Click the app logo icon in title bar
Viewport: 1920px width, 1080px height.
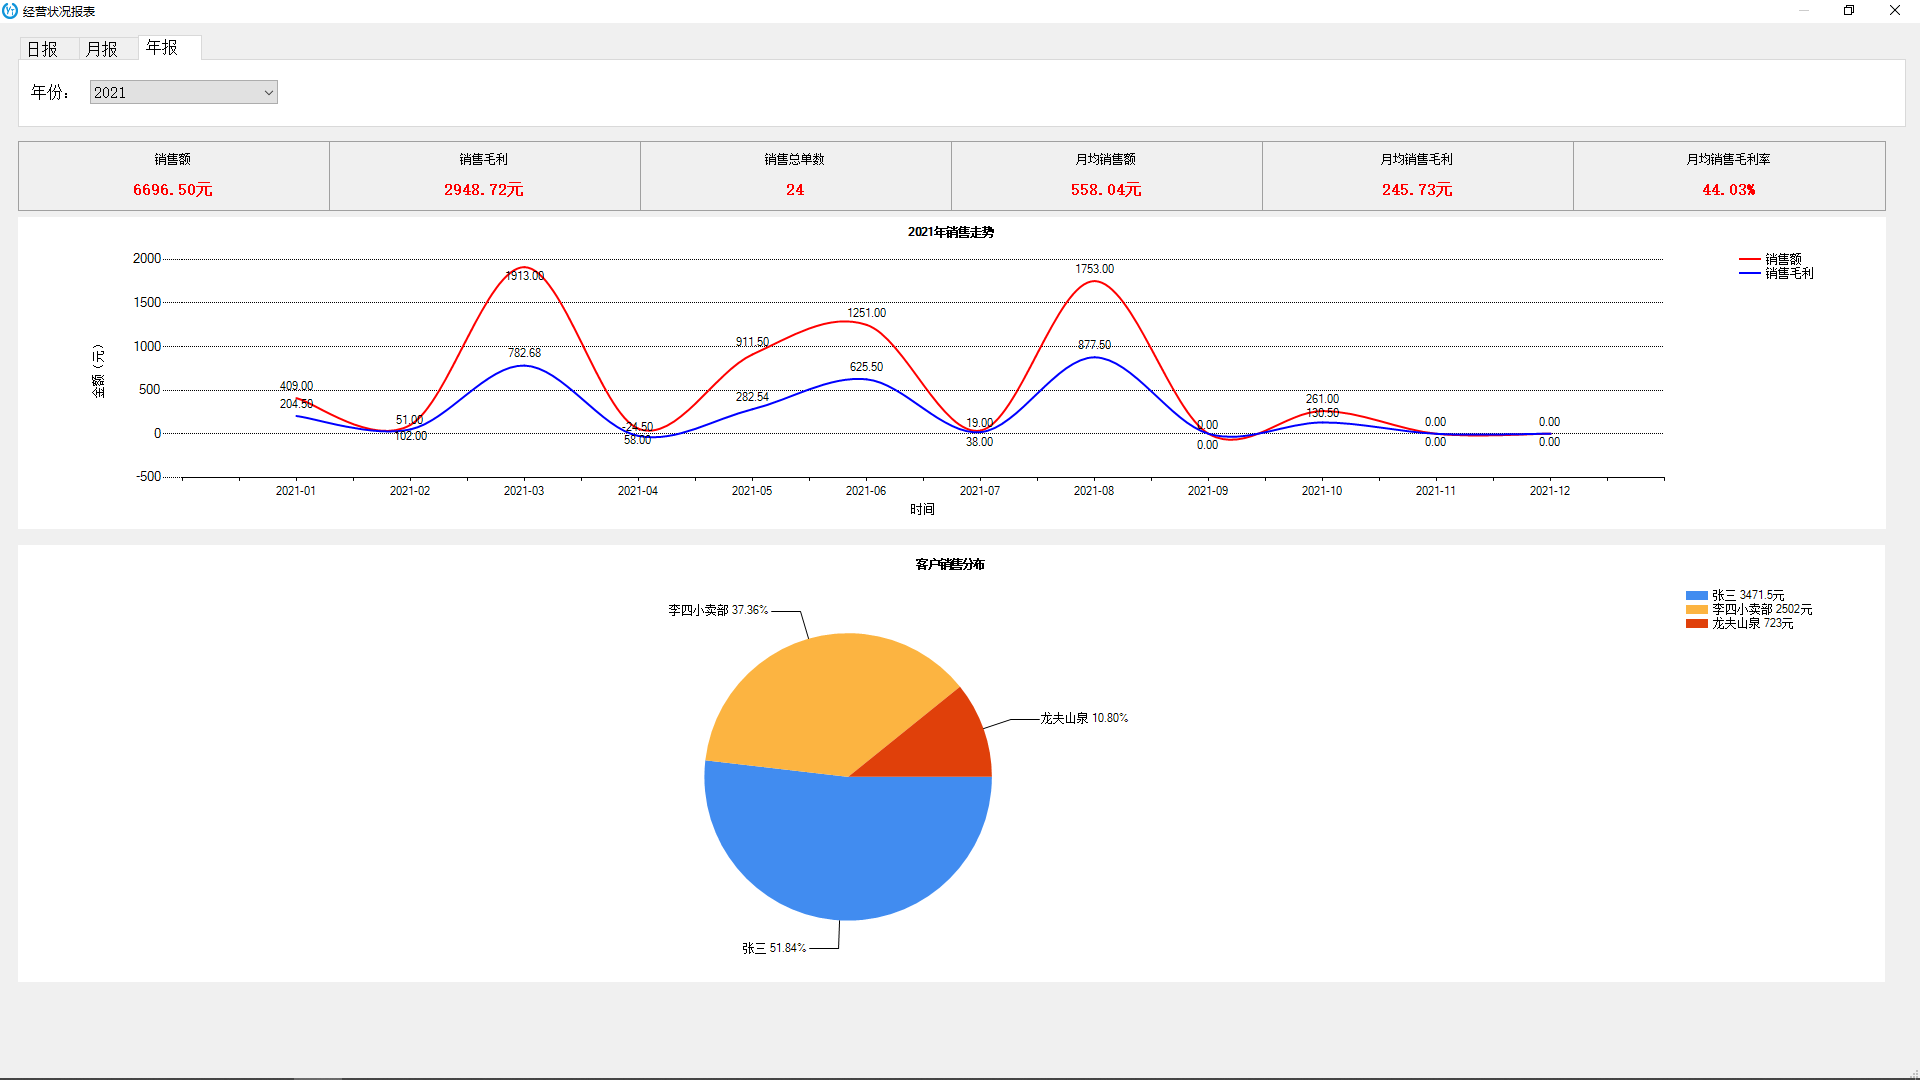[x=10, y=11]
